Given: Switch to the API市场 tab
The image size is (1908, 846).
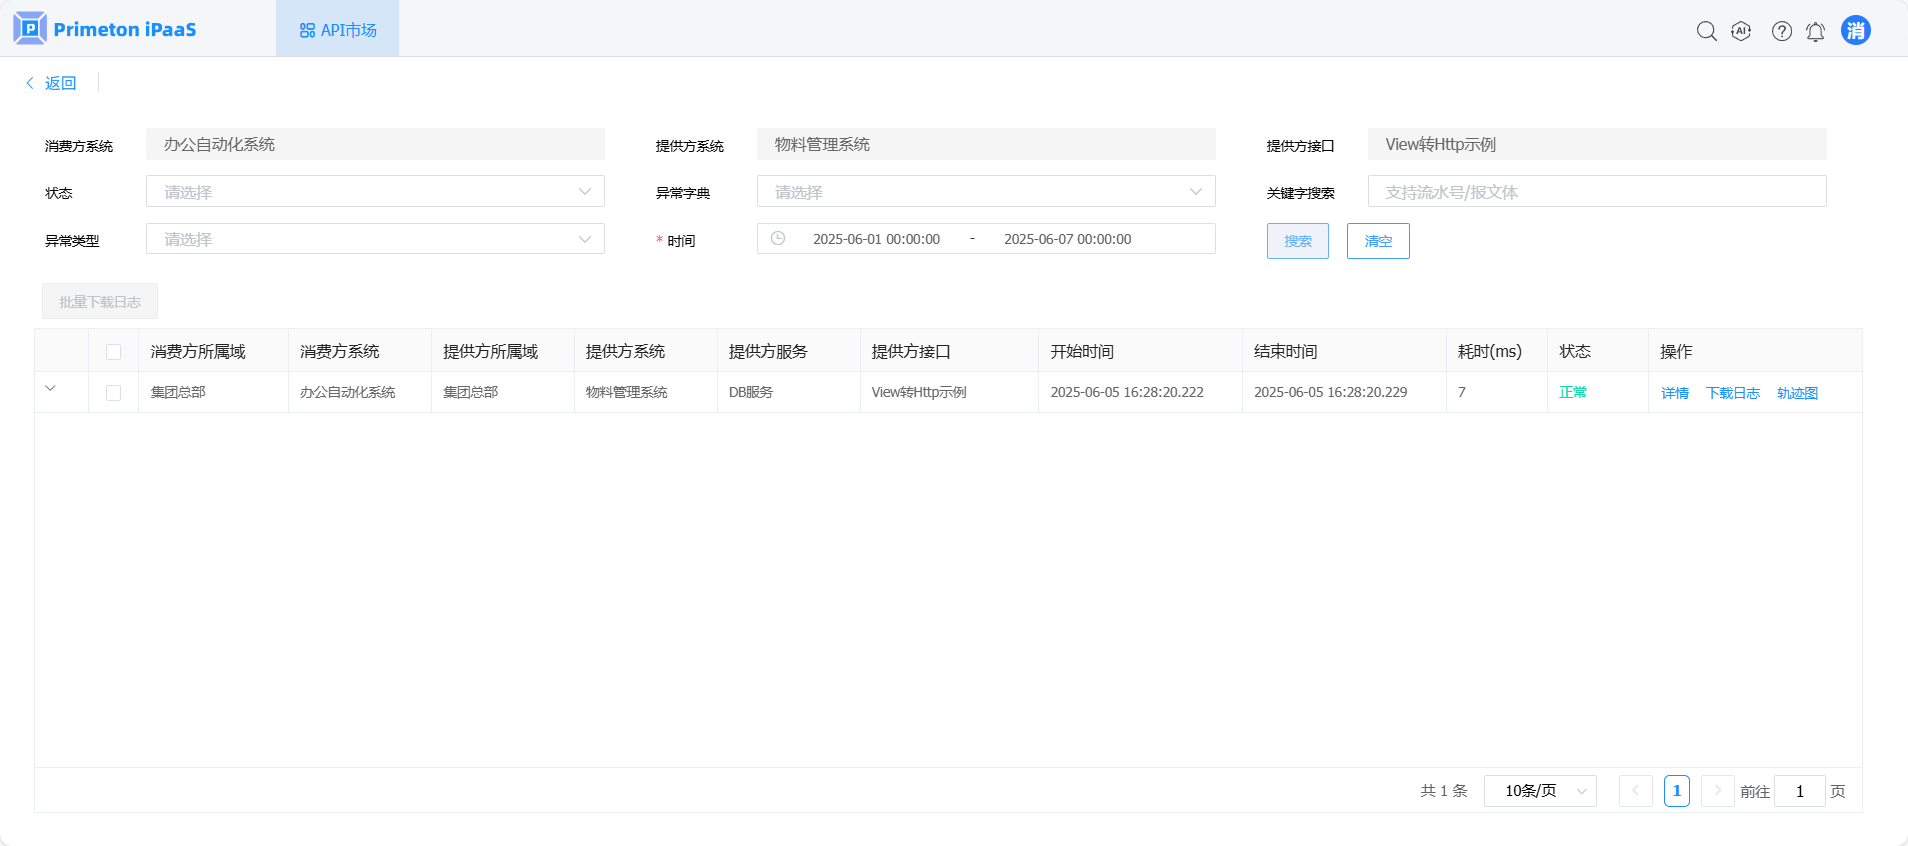Looking at the screenshot, I should (x=338, y=30).
